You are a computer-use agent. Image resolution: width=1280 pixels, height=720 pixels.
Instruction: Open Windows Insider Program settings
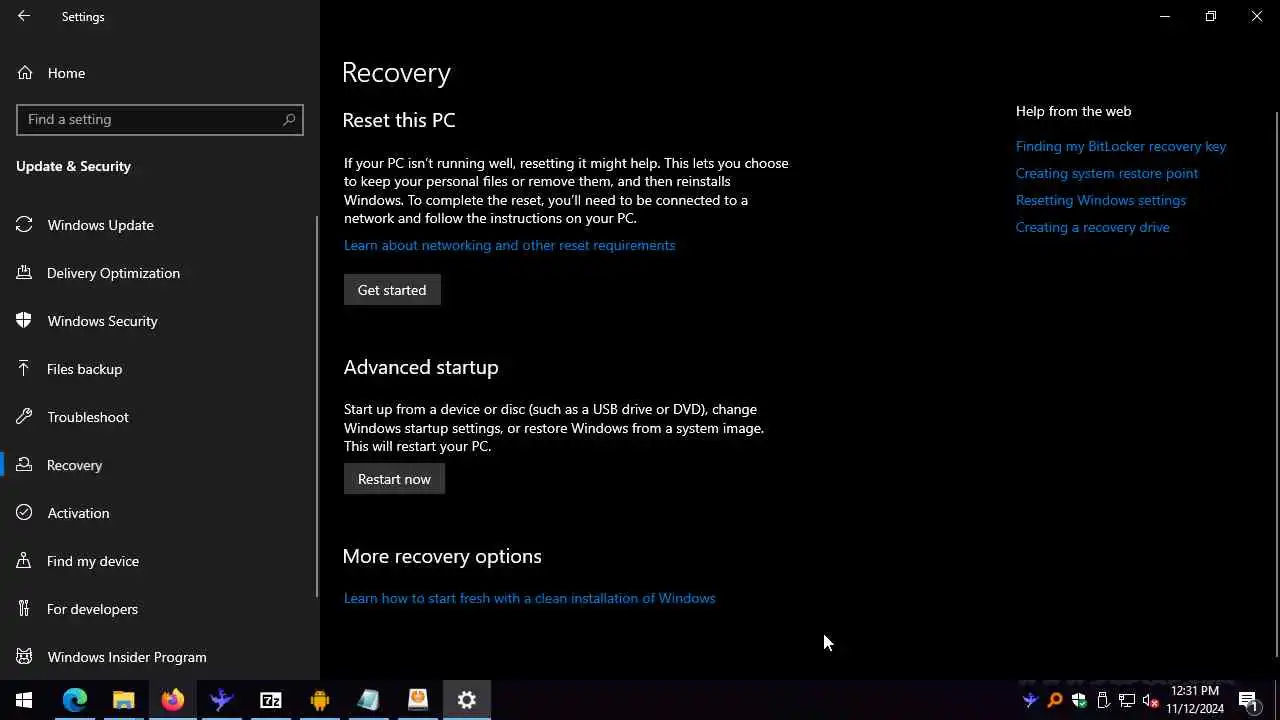point(158,657)
